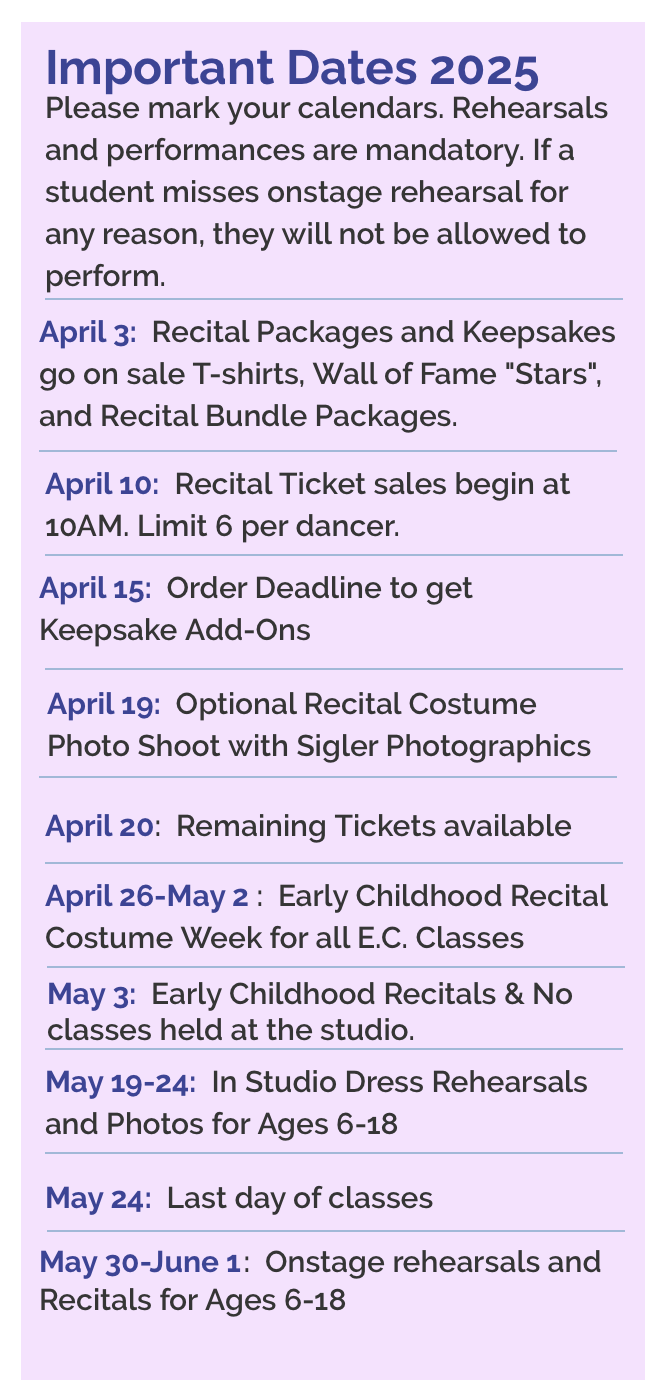The width and height of the screenshot is (662, 1394).
Task: Select the "May 19-24" date label
Action: (116, 1082)
